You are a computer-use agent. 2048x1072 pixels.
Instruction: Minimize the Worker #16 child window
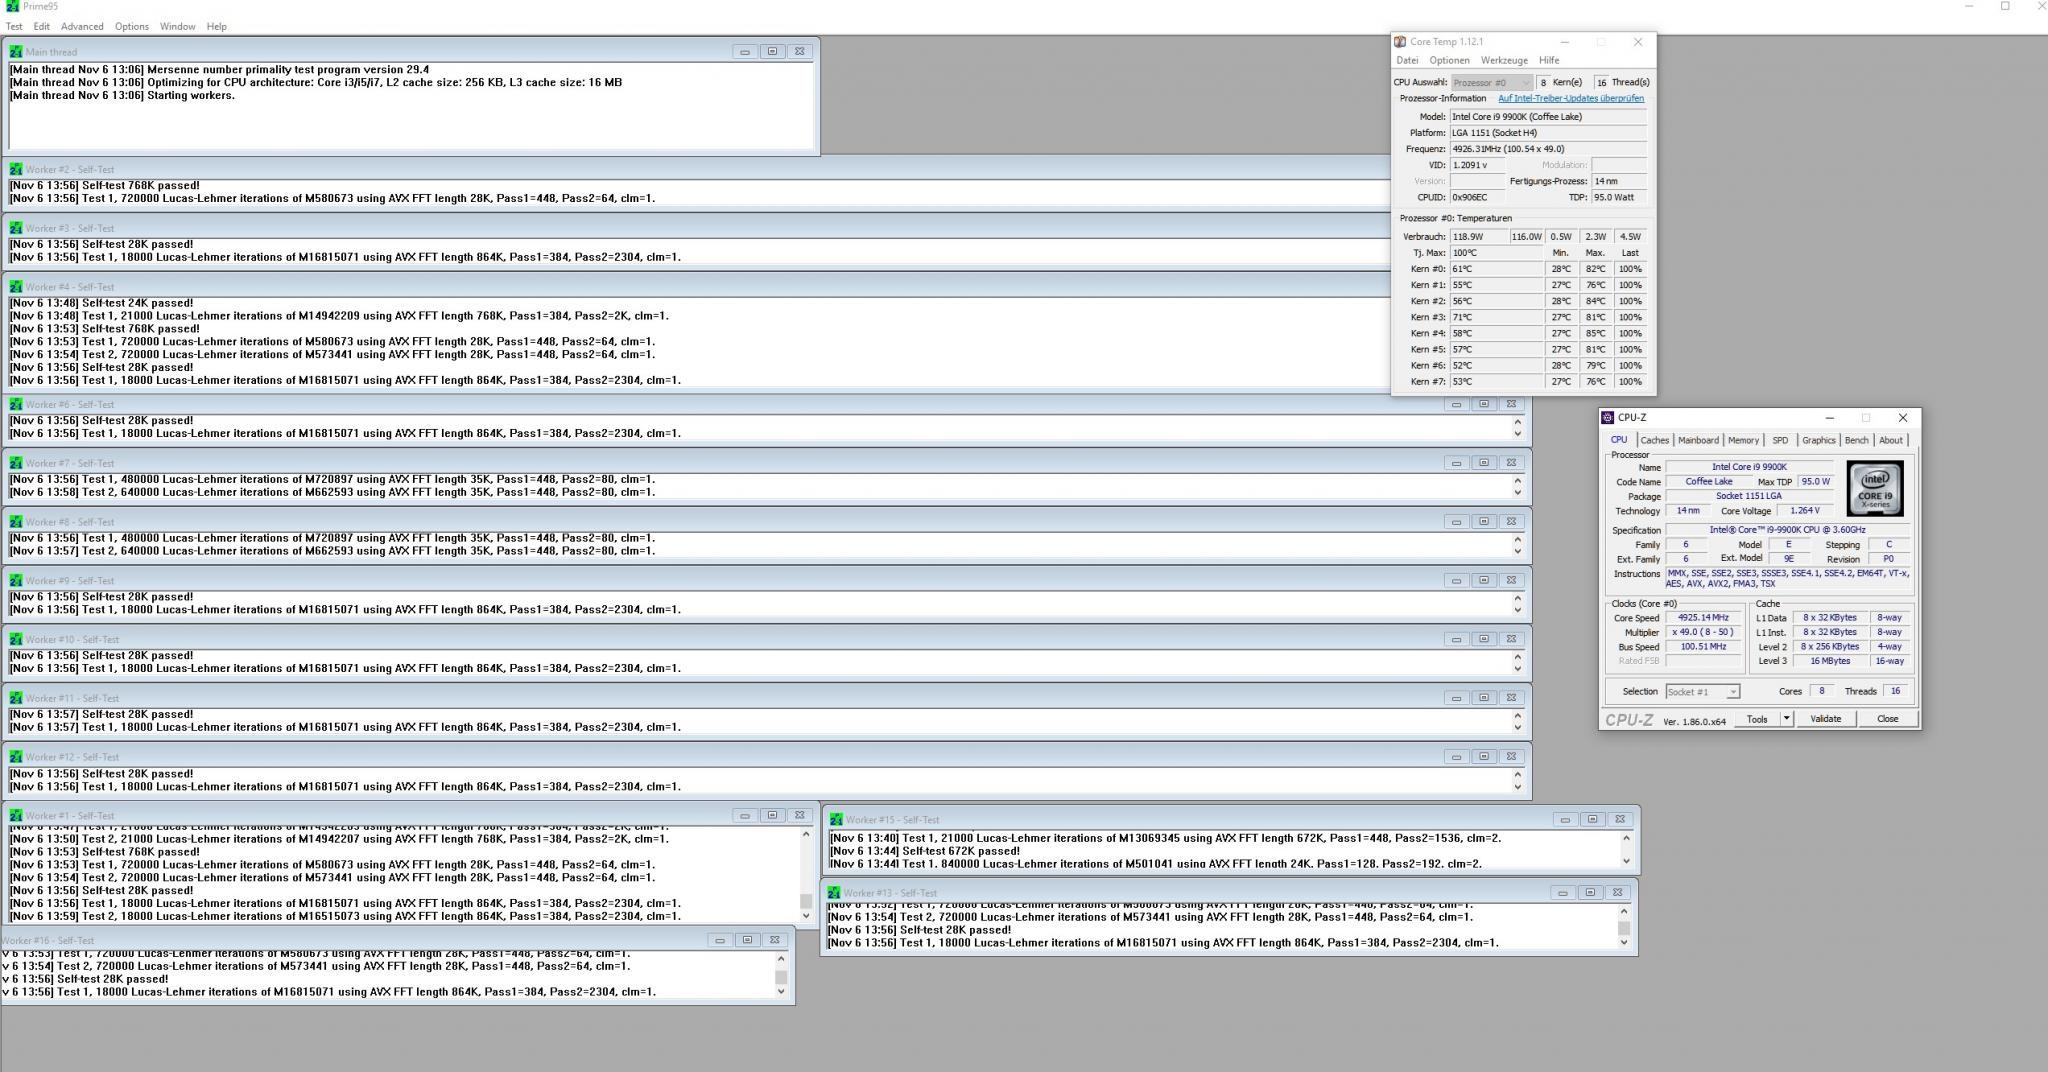coord(719,940)
